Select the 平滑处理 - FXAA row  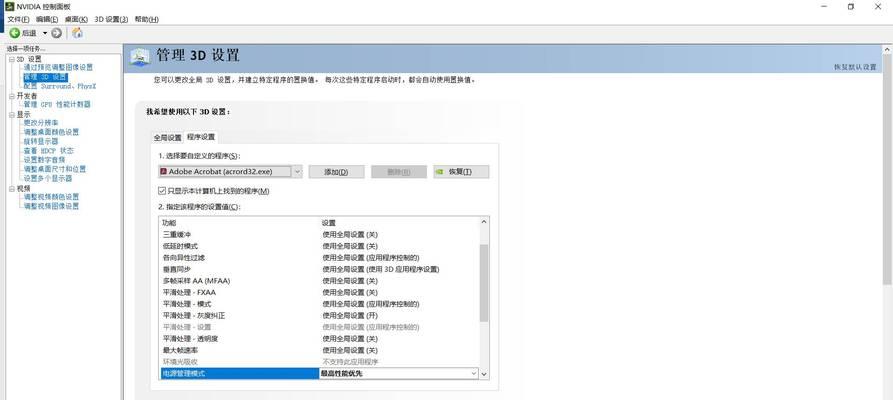point(319,292)
